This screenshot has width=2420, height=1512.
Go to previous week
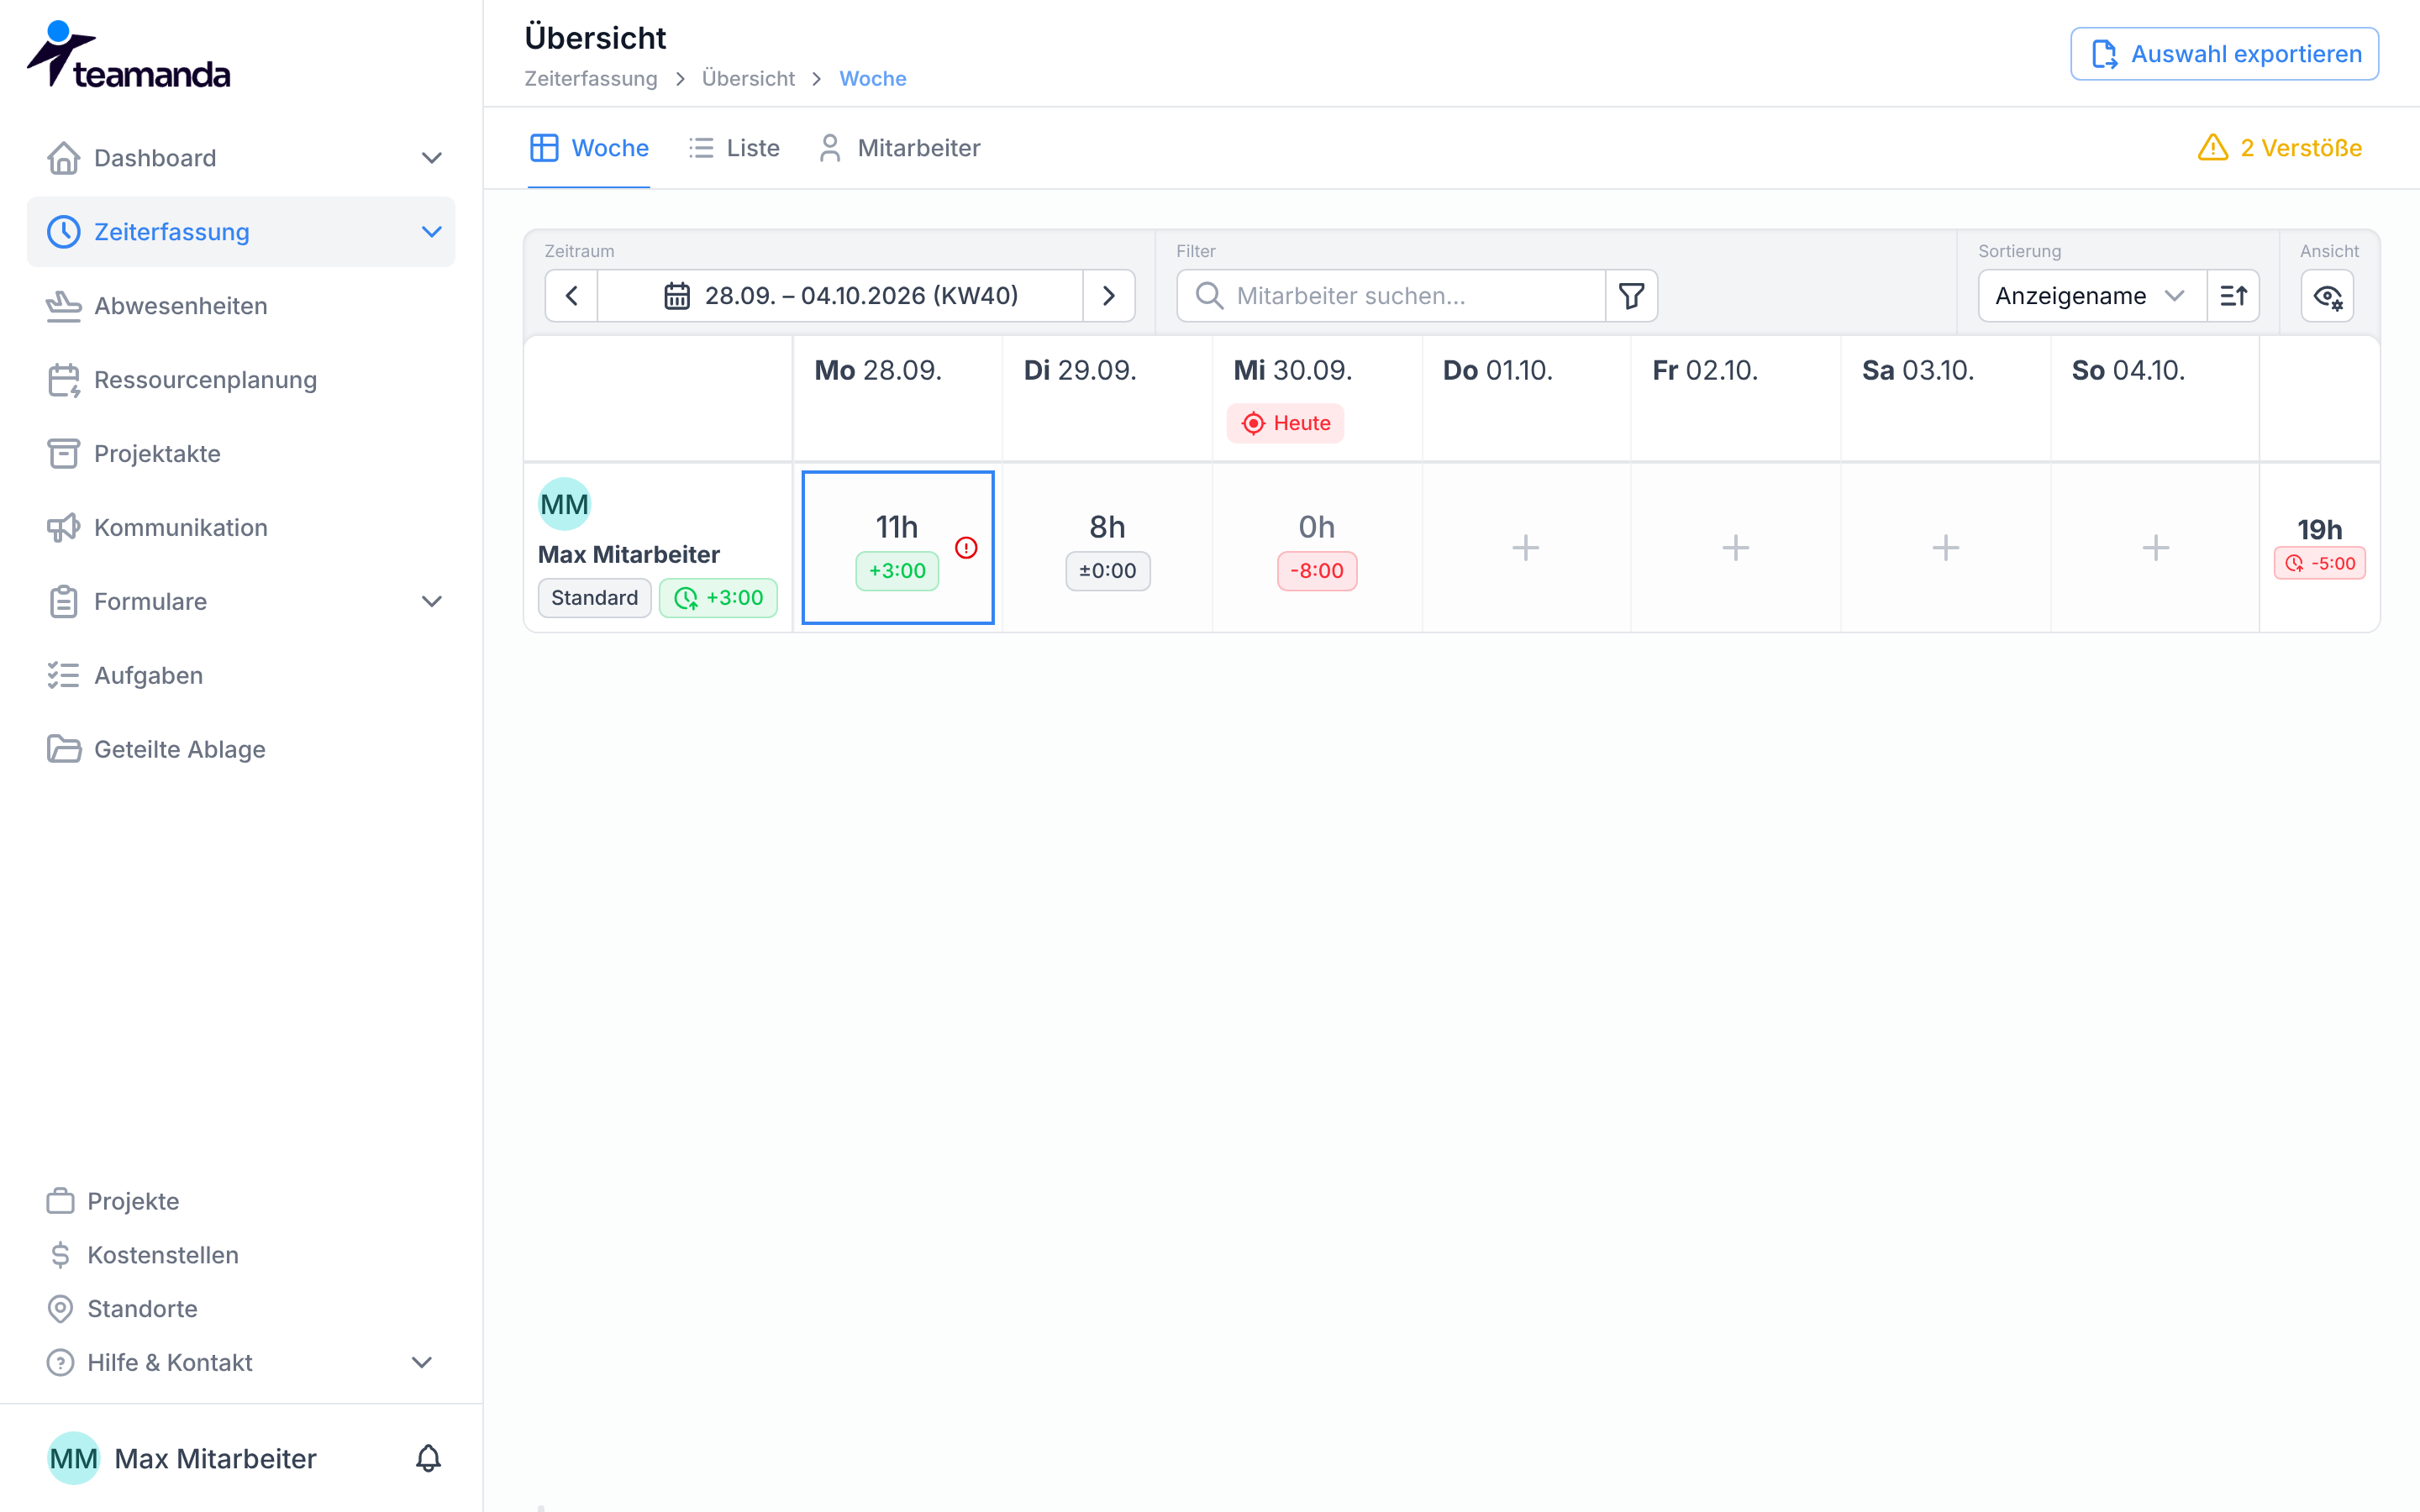point(572,296)
